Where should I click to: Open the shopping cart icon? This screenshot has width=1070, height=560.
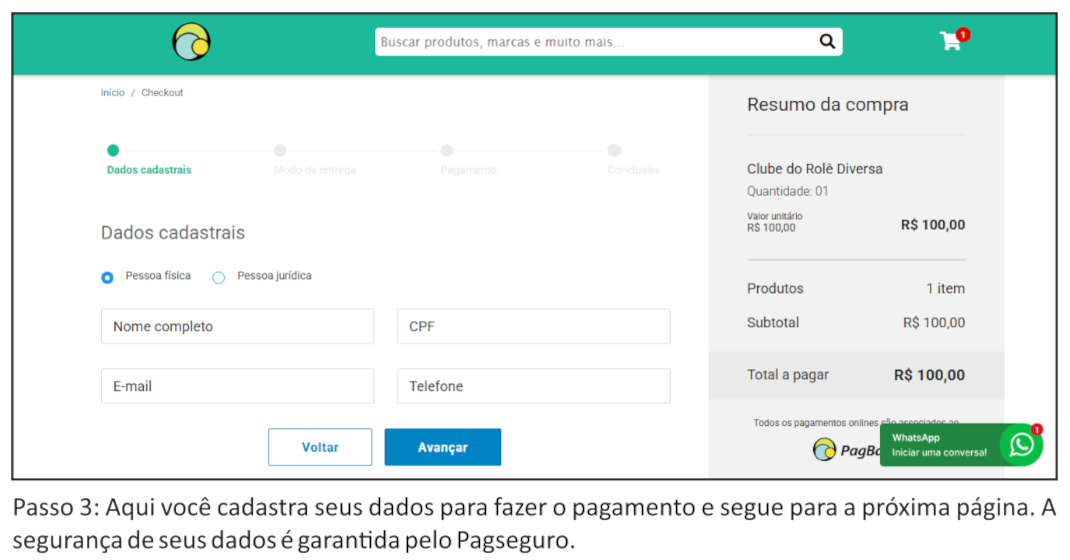[950, 41]
